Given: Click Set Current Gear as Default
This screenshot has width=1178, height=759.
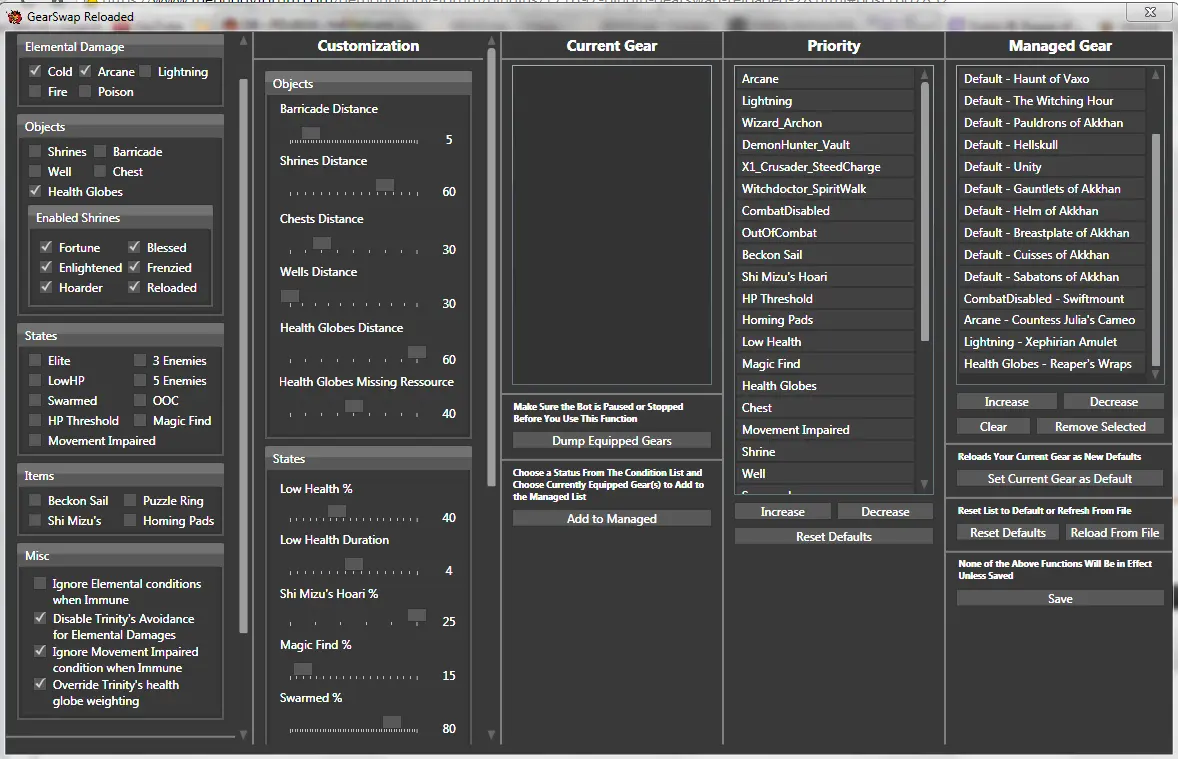Looking at the screenshot, I should [1059, 478].
